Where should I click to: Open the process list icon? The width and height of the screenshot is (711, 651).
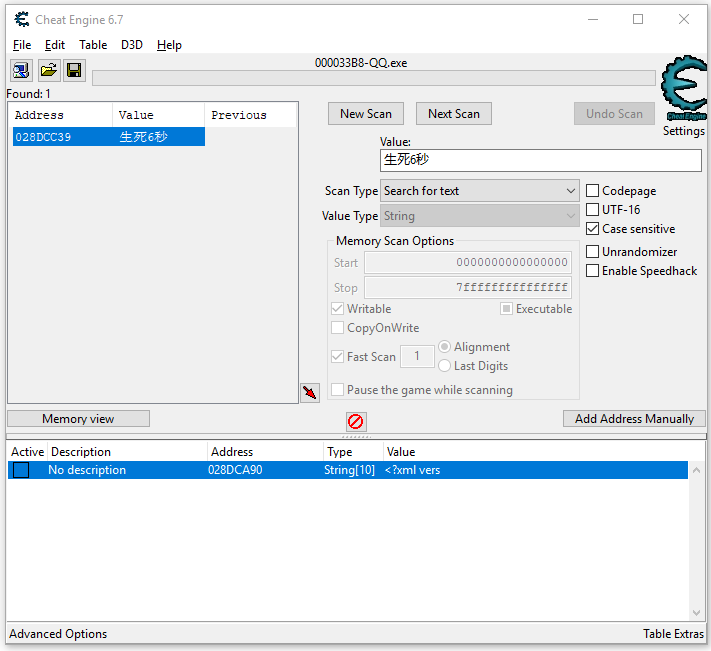[x=21, y=71]
